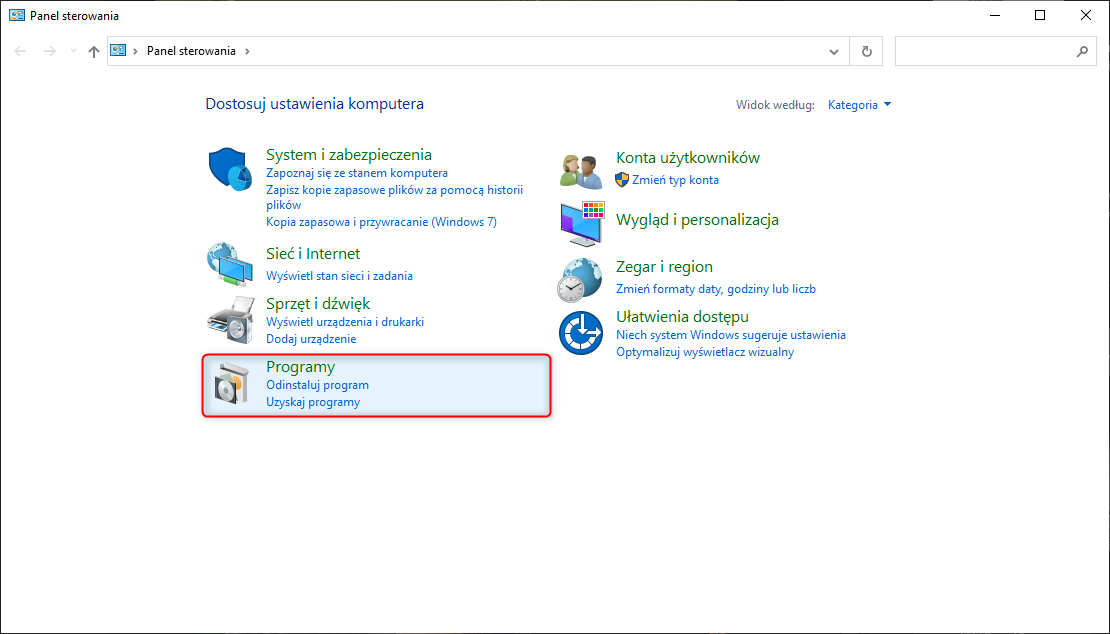Click the Konta użytkowników people icon
Screen dimensions: 1110x634
[x=581, y=170]
